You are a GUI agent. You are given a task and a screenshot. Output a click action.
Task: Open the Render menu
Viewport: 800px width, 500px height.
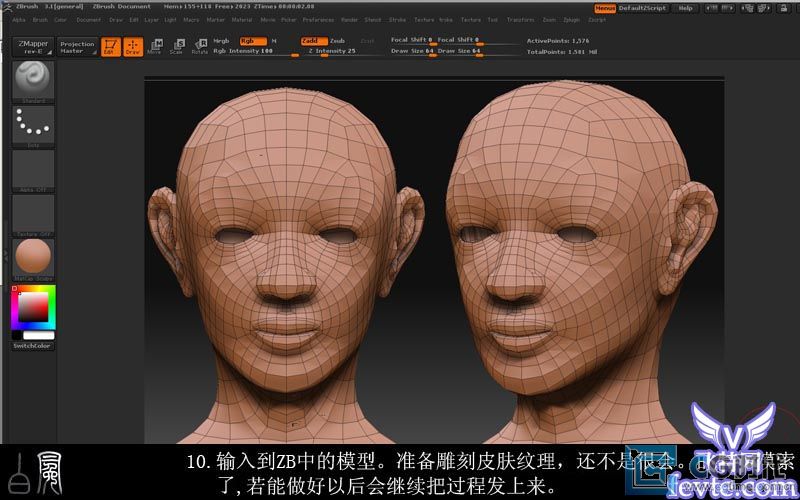point(349,20)
